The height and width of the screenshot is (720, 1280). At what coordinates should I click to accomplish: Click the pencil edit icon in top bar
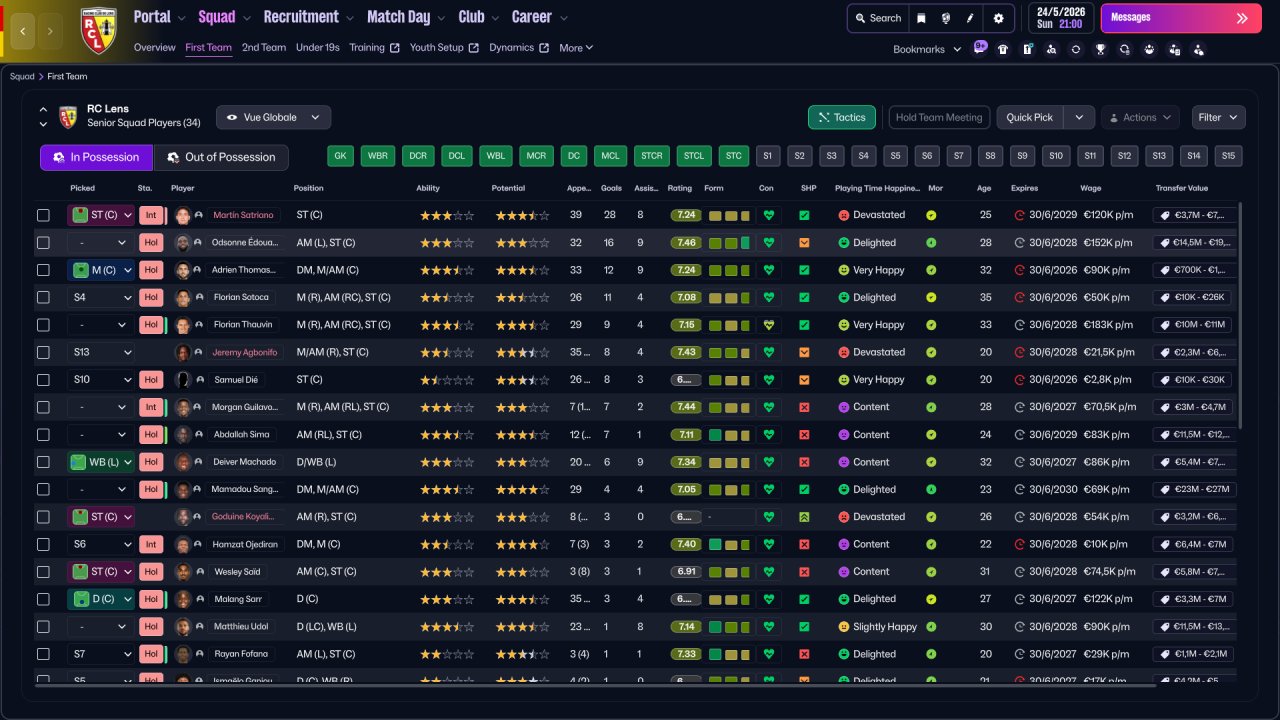(x=970, y=18)
